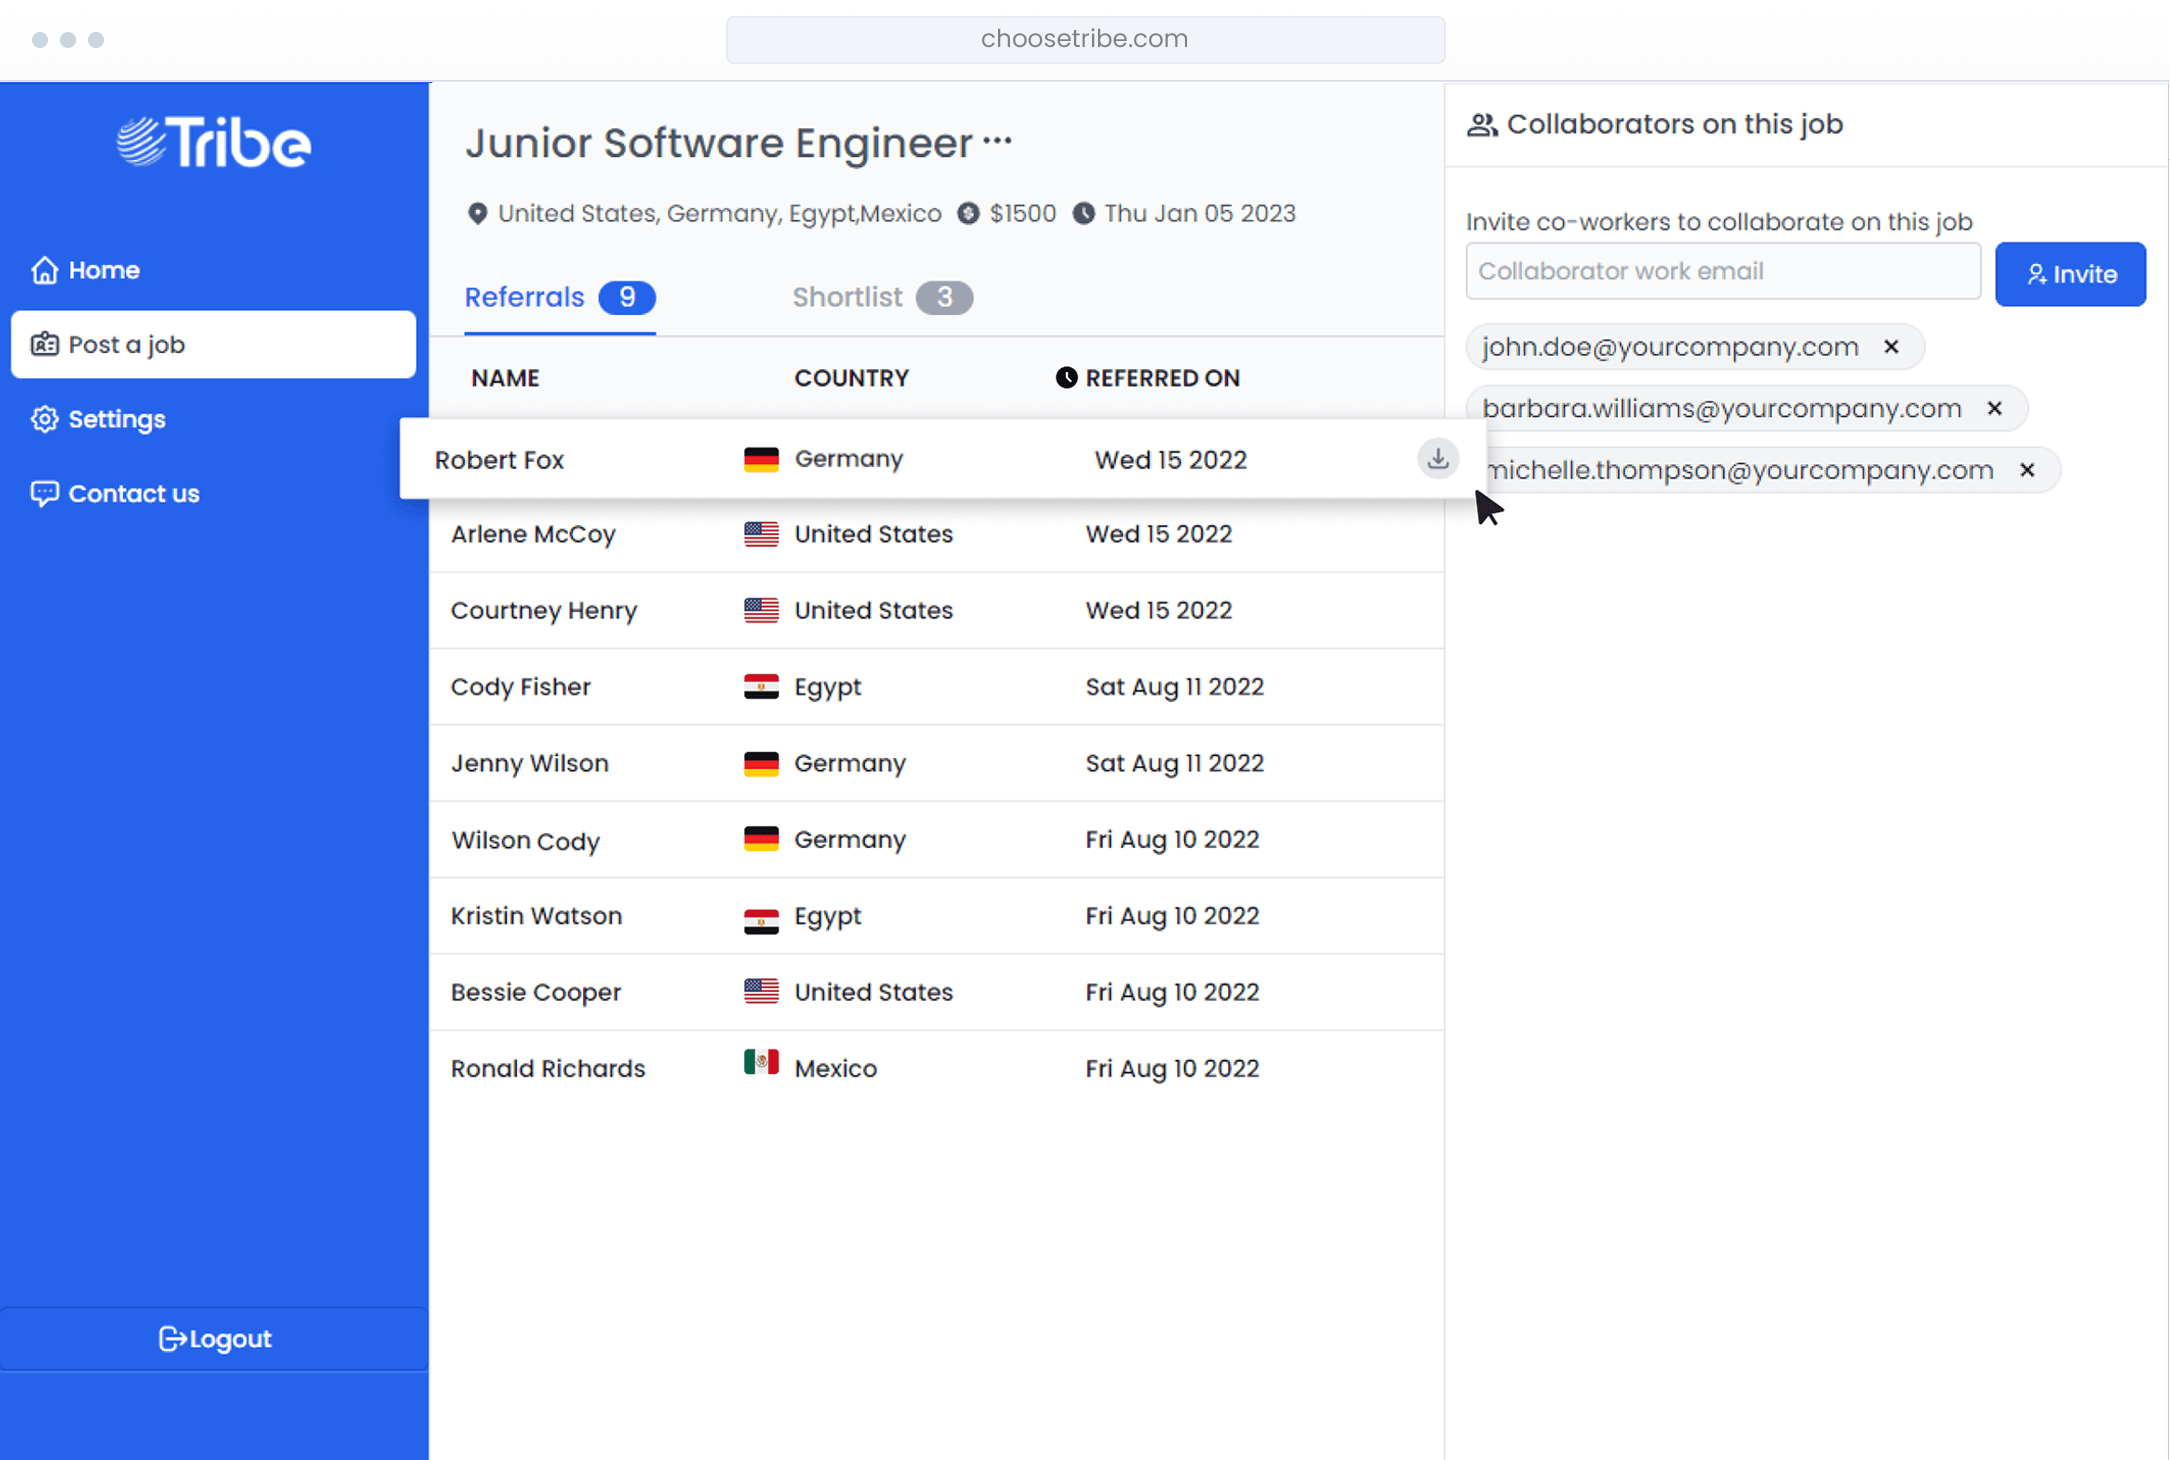This screenshot has width=2170, height=1460.
Task: Focus the Collaborator work email field
Action: tap(1722, 272)
